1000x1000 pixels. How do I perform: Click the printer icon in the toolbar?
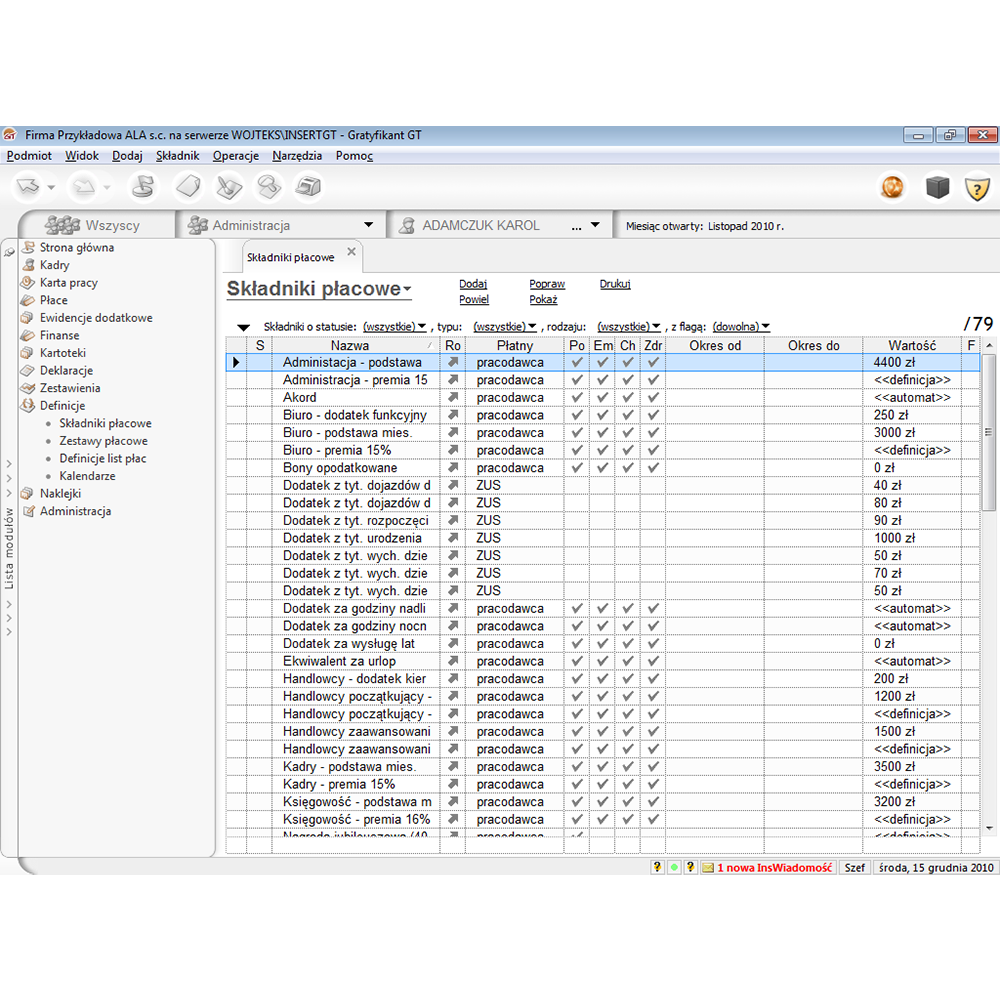(x=309, y=187)
